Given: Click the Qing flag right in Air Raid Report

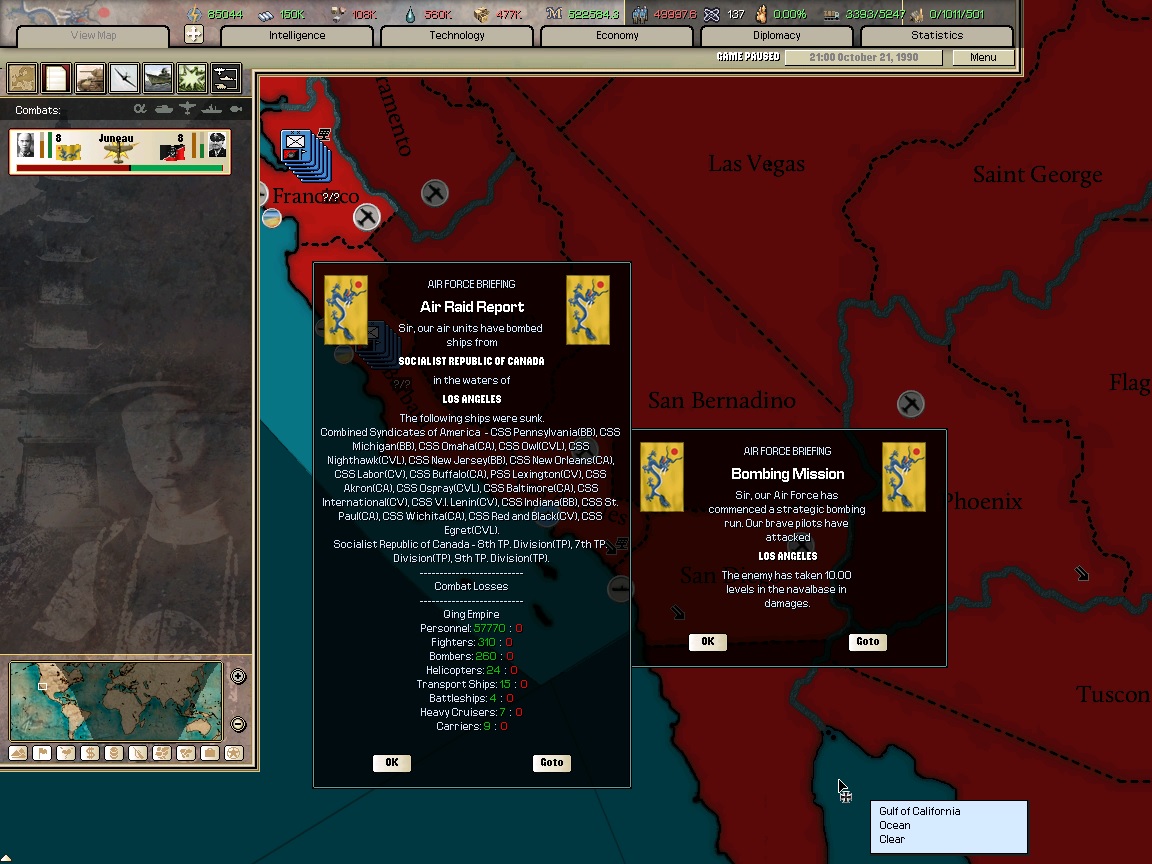Looking at the screenshot, I should tap(588, 310).
